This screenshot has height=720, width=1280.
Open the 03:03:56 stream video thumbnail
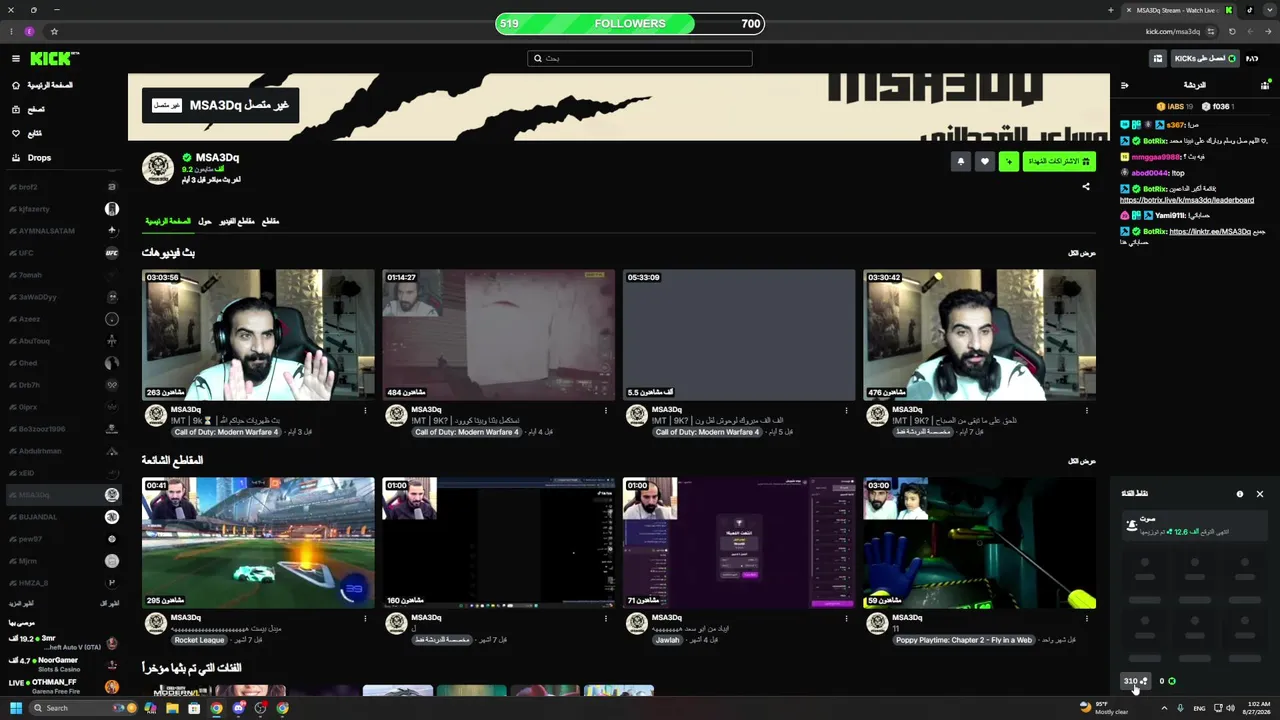point(258,335)
